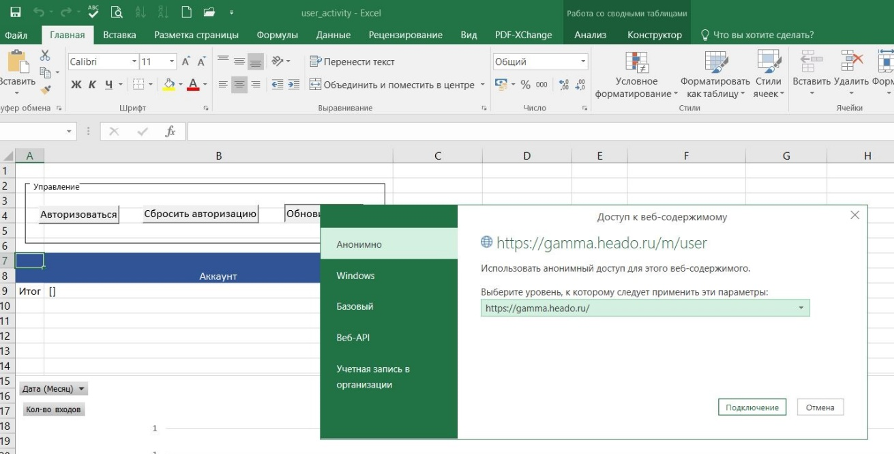Open Форматировать как таблицу dropdown
The height and width of the screenshot is (454, 895).
click(x=715, y=74)
